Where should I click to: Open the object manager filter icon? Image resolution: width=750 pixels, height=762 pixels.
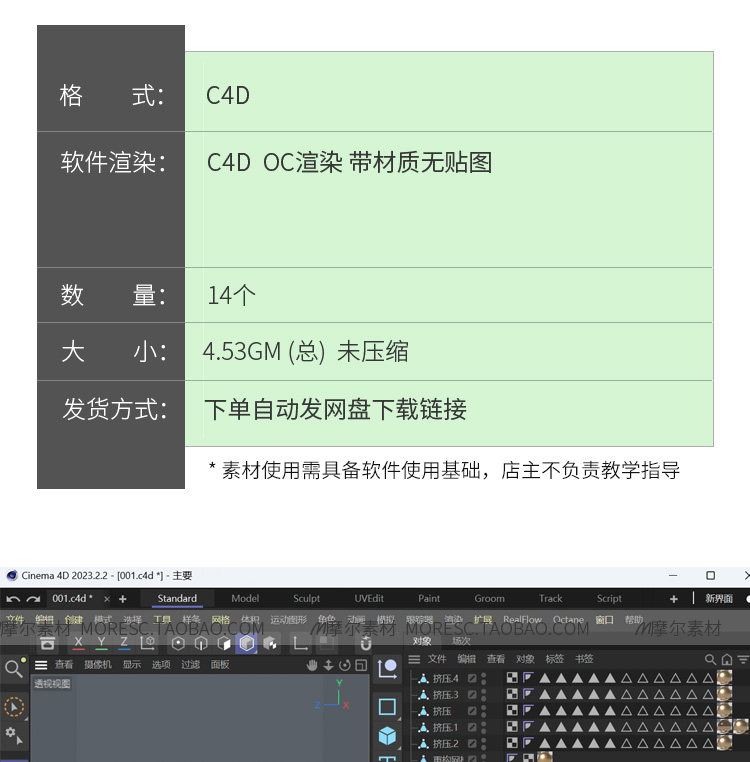tap(743, 659)
